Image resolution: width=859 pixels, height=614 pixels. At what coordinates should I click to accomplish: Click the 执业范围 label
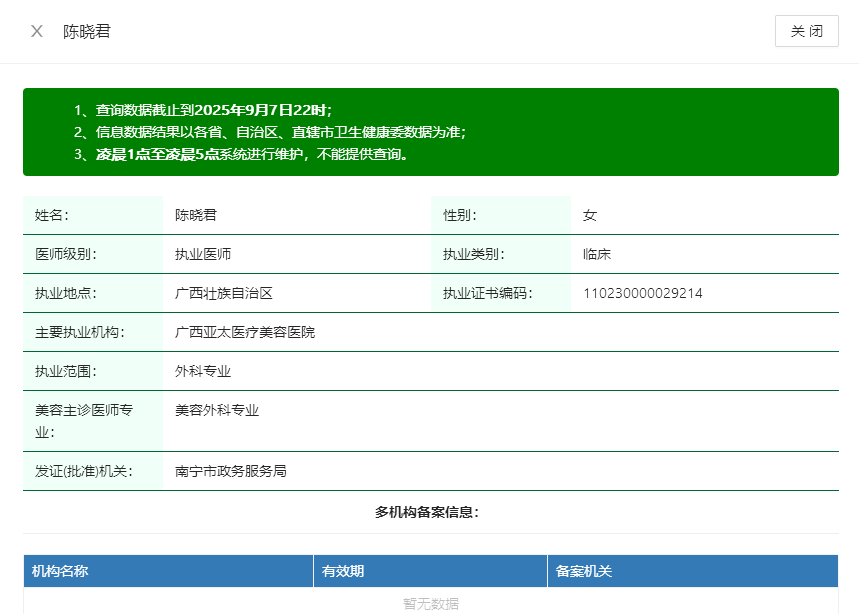66,371
